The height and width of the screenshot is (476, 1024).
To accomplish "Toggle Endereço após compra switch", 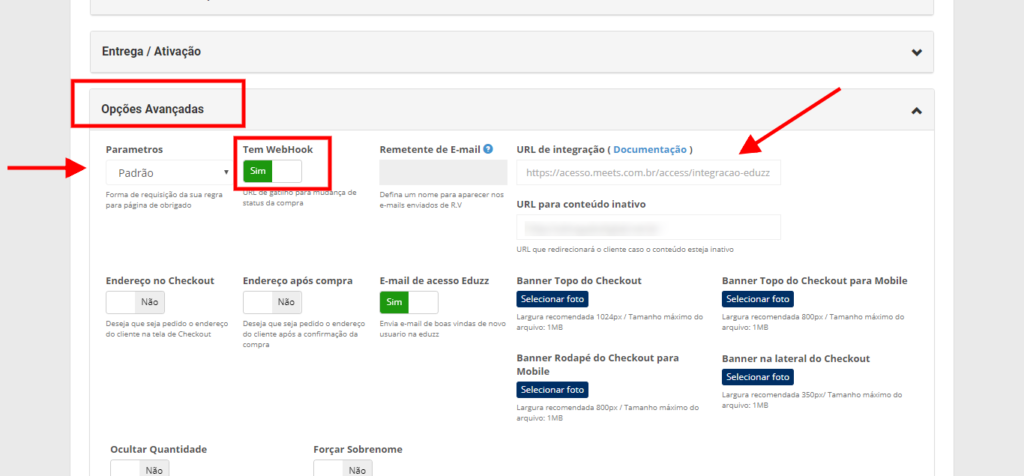I will point(272,302).
